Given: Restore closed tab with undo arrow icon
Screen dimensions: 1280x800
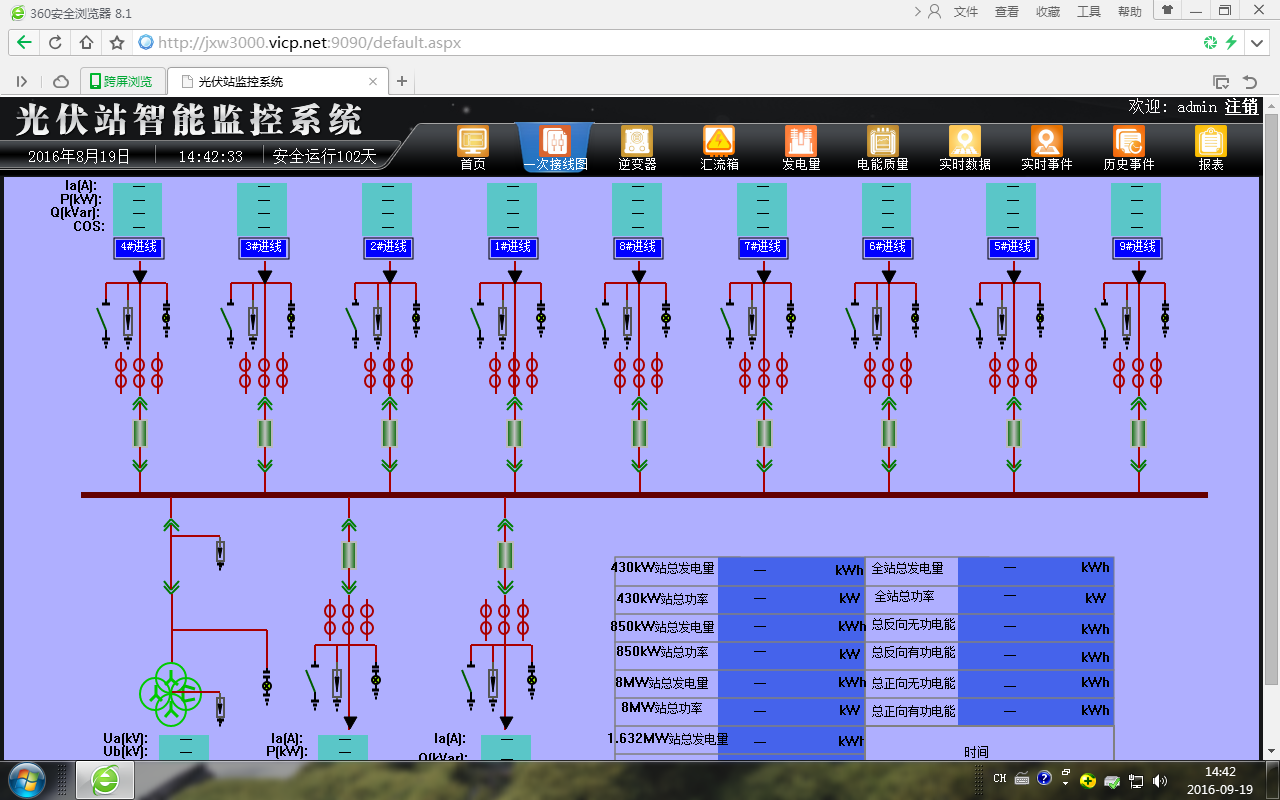Looking at the screenshot, I should click(1249, 82).
